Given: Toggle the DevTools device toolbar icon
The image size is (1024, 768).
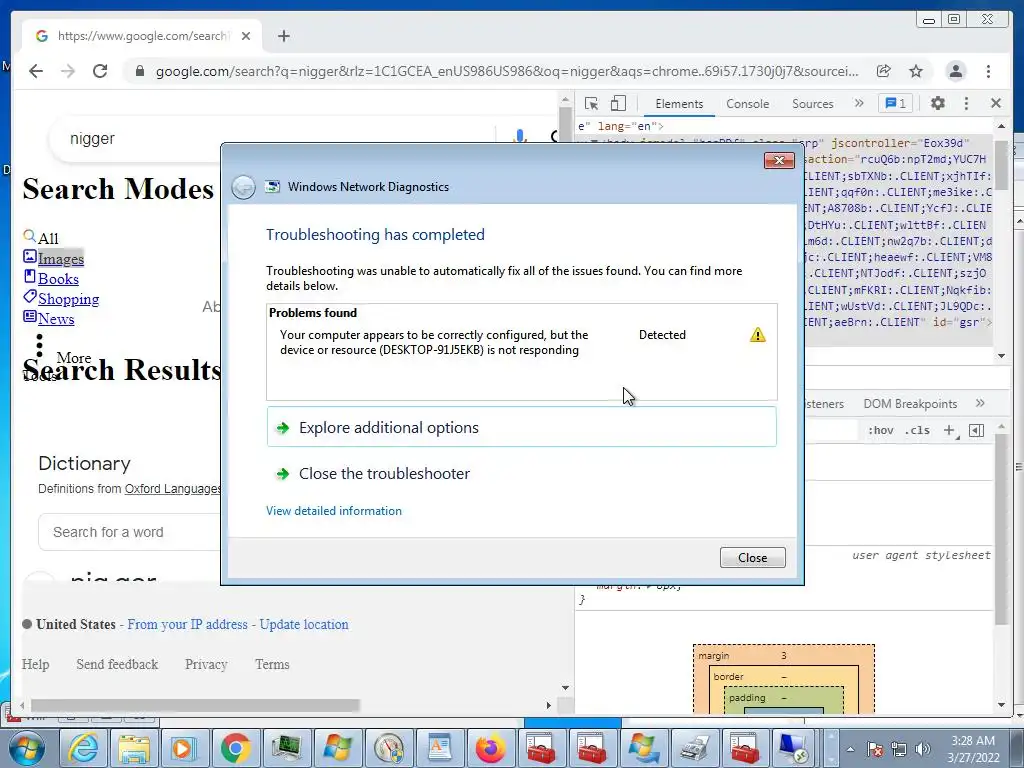Looking at the screenshot, I should [x=618, y=103].
